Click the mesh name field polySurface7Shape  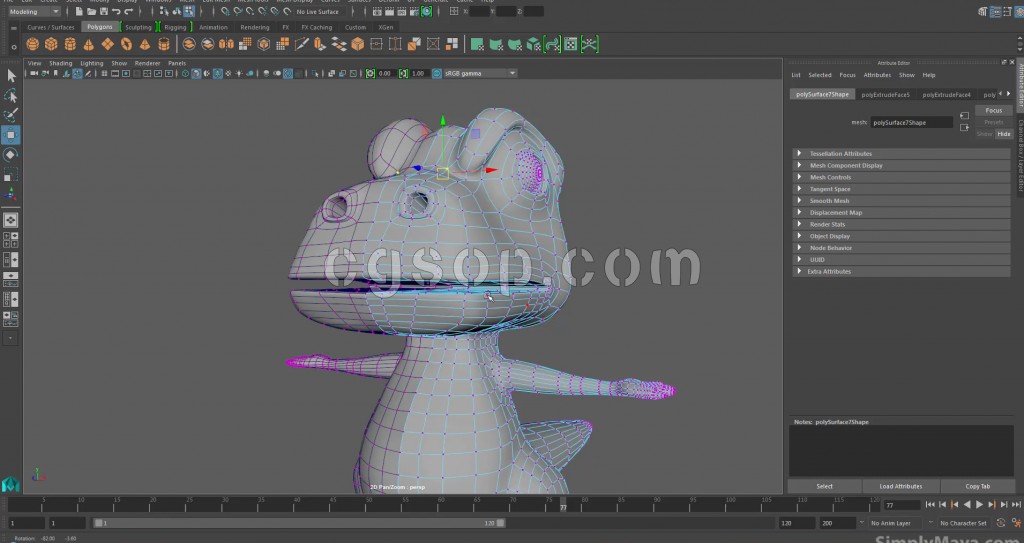(912, 122)
